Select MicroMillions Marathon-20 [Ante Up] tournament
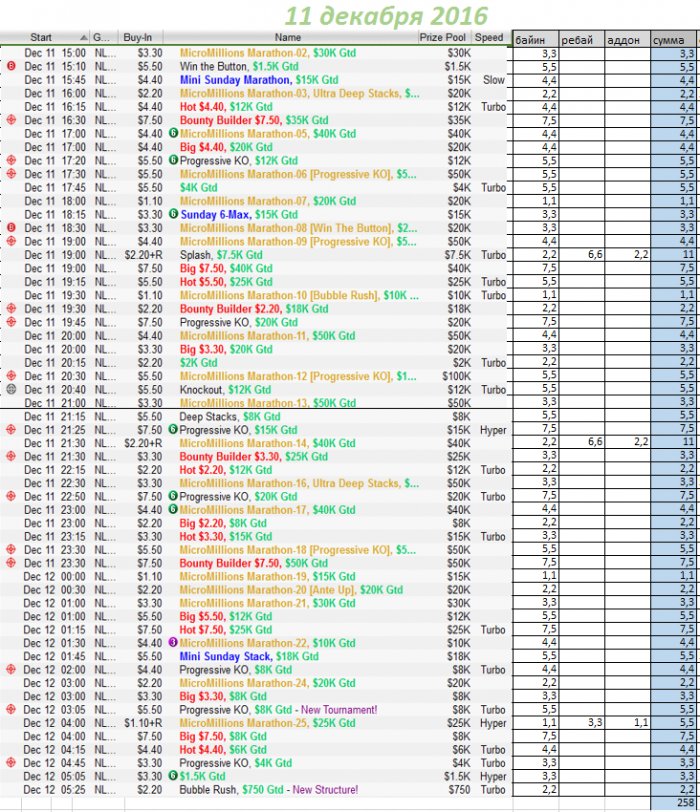 point(291,589)
